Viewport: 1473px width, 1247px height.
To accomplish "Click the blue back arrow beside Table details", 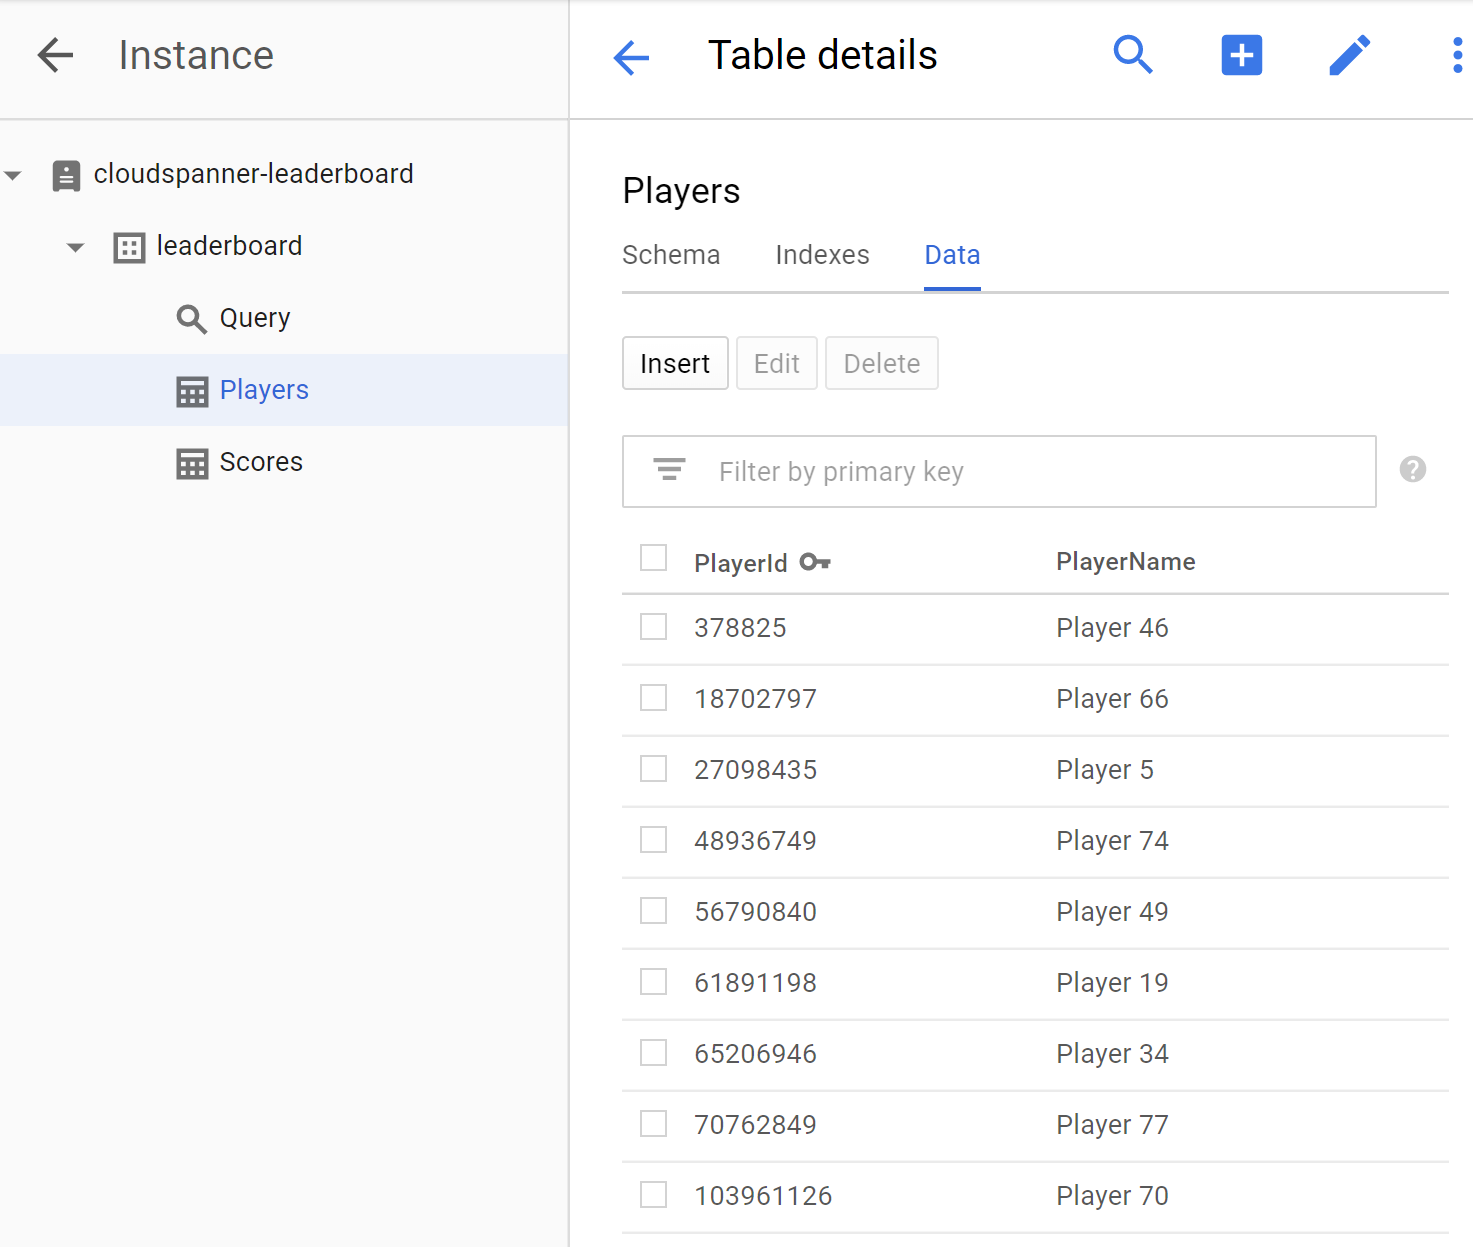I will click(631, 57).
